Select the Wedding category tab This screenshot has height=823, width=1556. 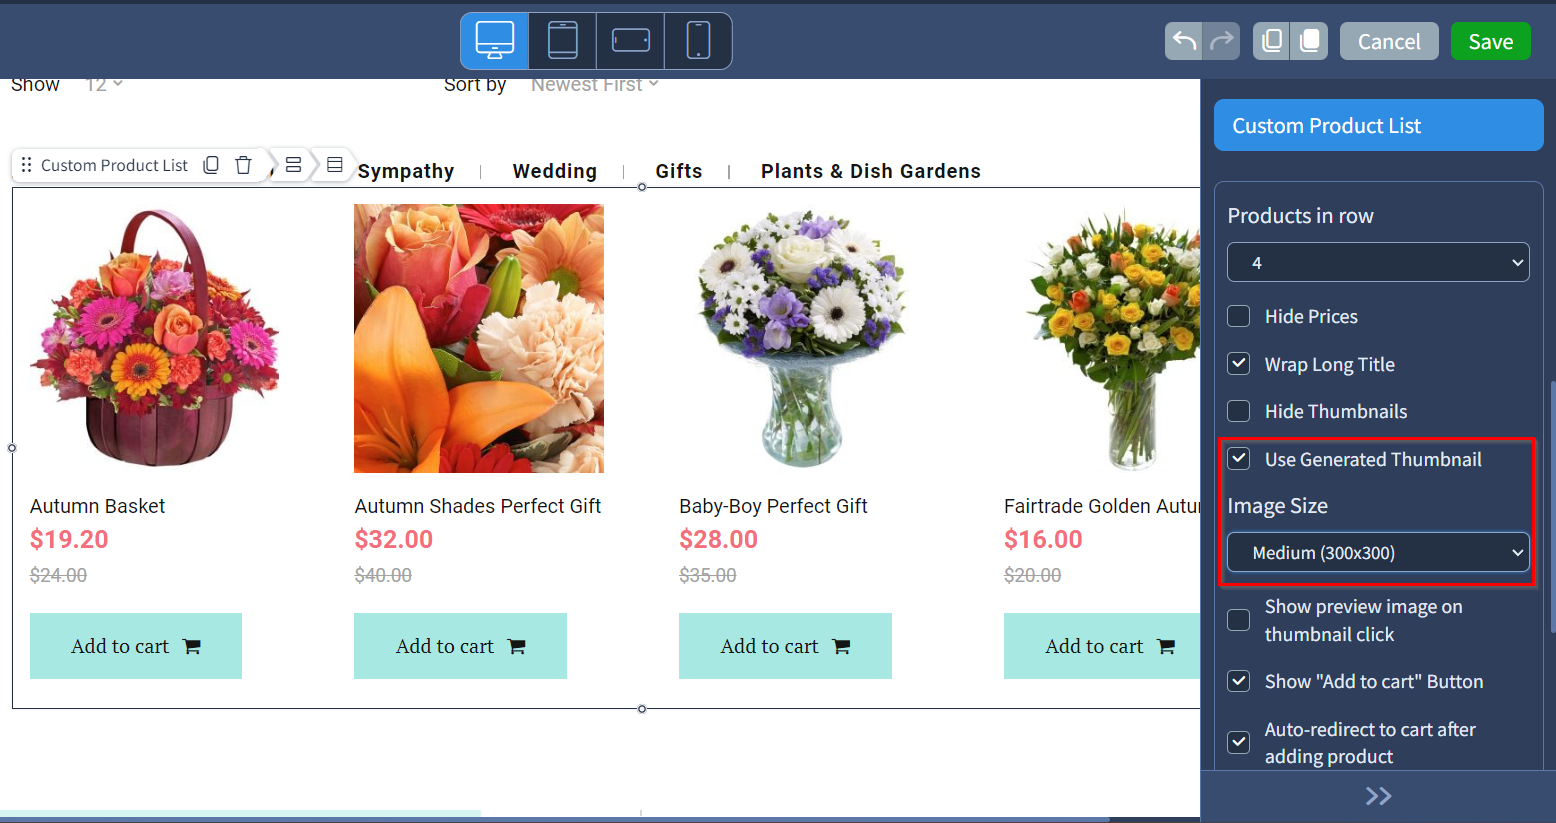pyautogui.click(x=555, y=171)
